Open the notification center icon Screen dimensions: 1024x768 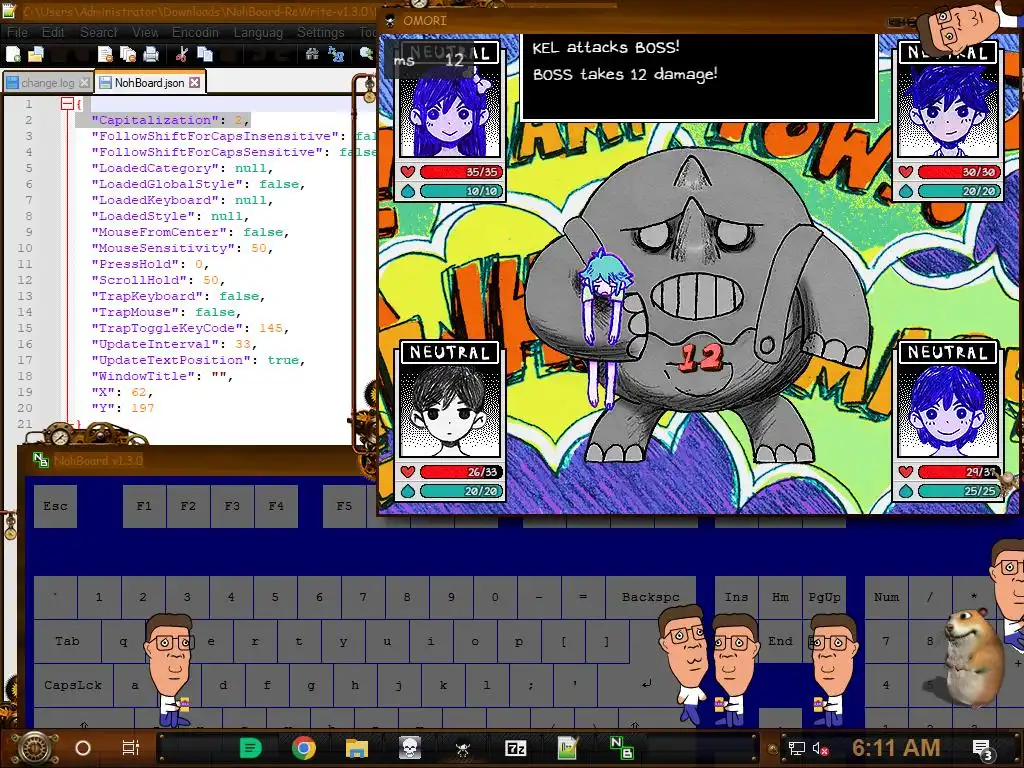(x=982, y=749)
